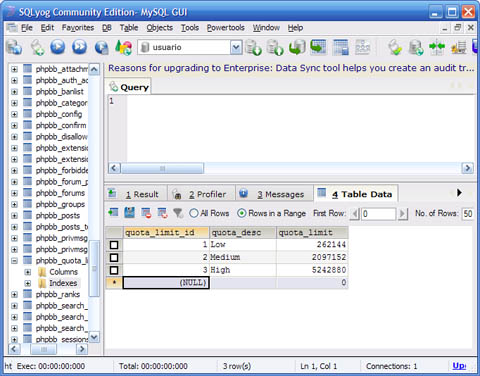Viewport: 480px width, 376px height.
Task: Expand the phpbb_forums table node
Action: point(14,193)
